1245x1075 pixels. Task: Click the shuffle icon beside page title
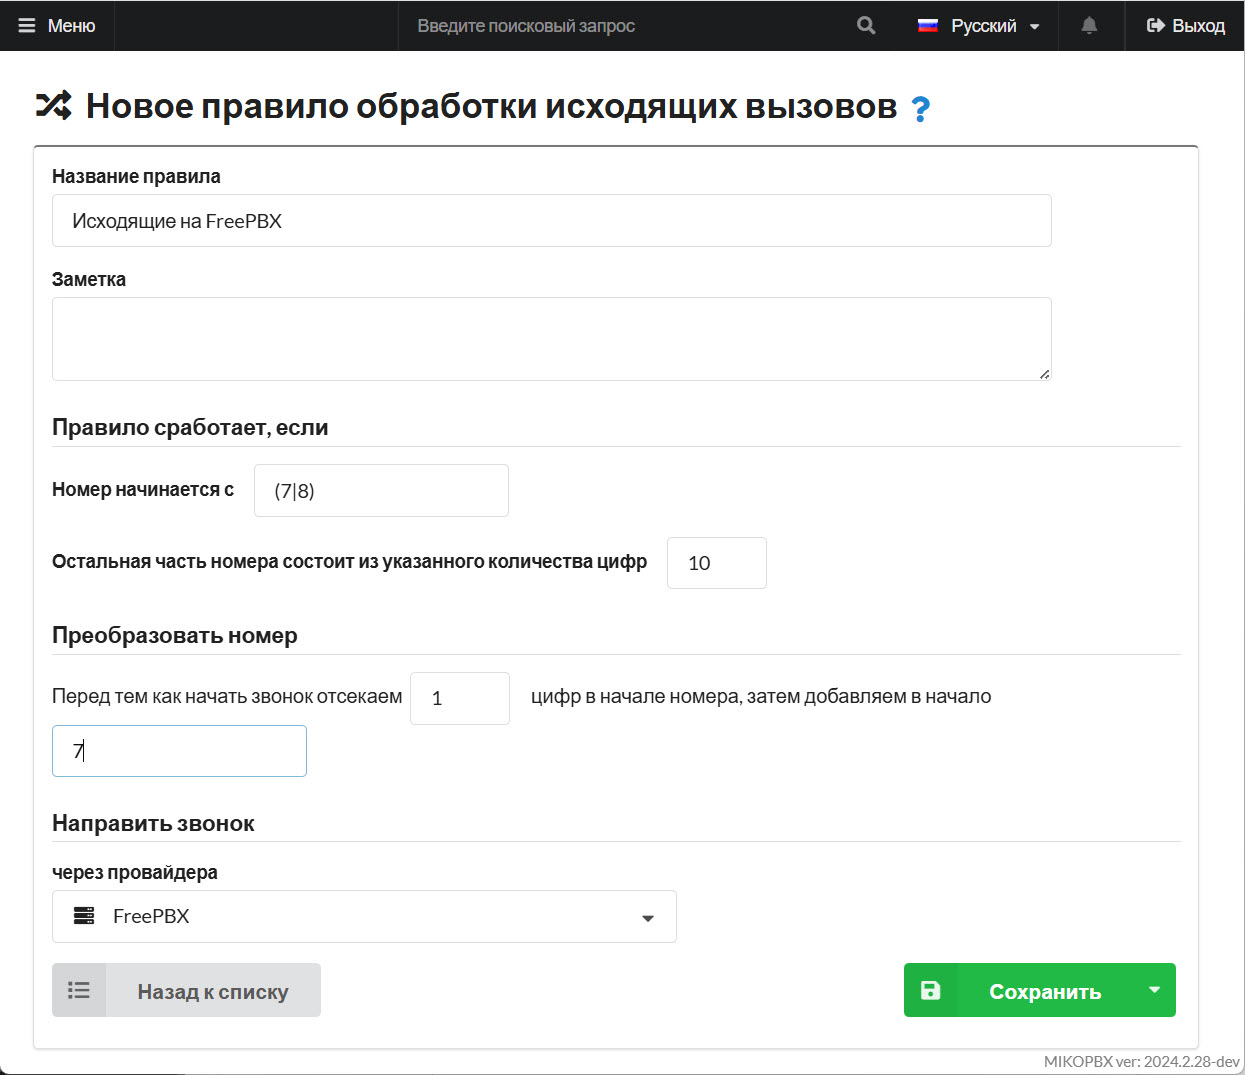54,106
